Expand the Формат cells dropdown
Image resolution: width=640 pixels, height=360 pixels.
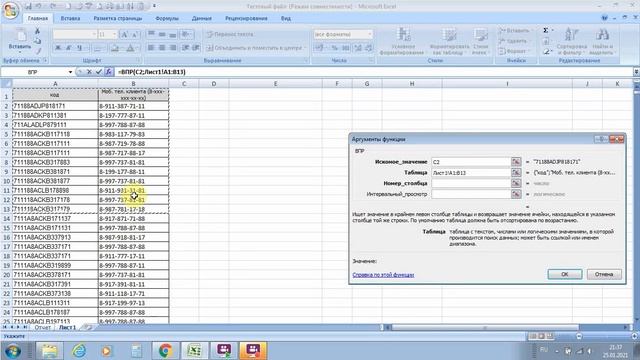pyautogui.click(x=530, y=51)
